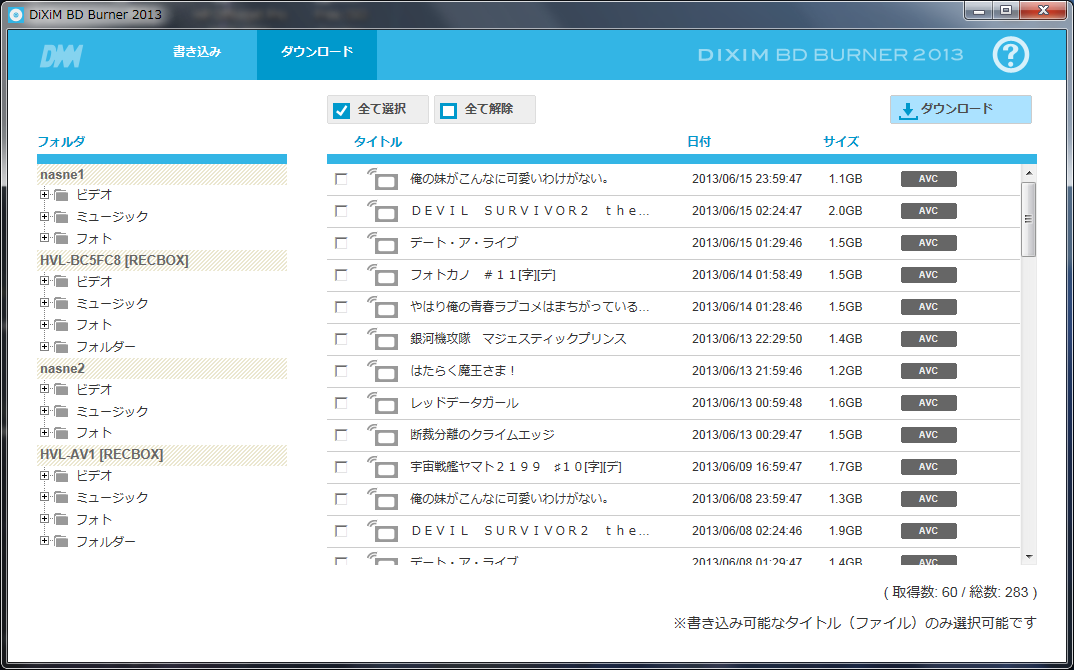Sort by the タイトル column header
Screen dimensions: 1074x670
tap(377, 142)
